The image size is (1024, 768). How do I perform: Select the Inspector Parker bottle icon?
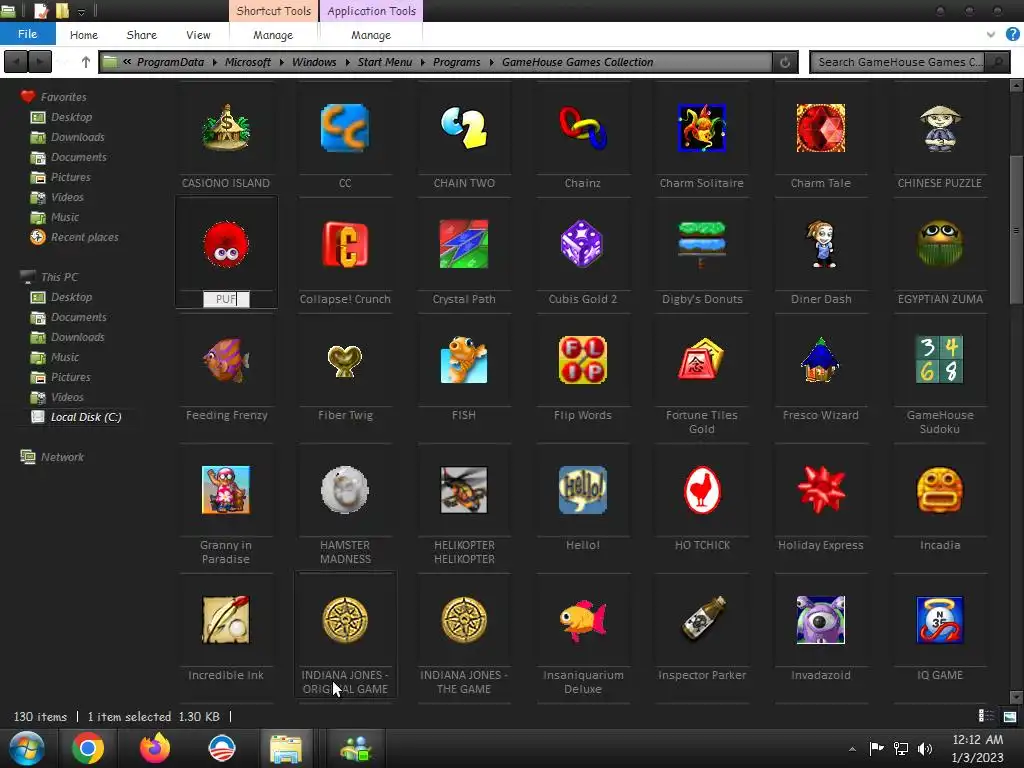[701, 620]
